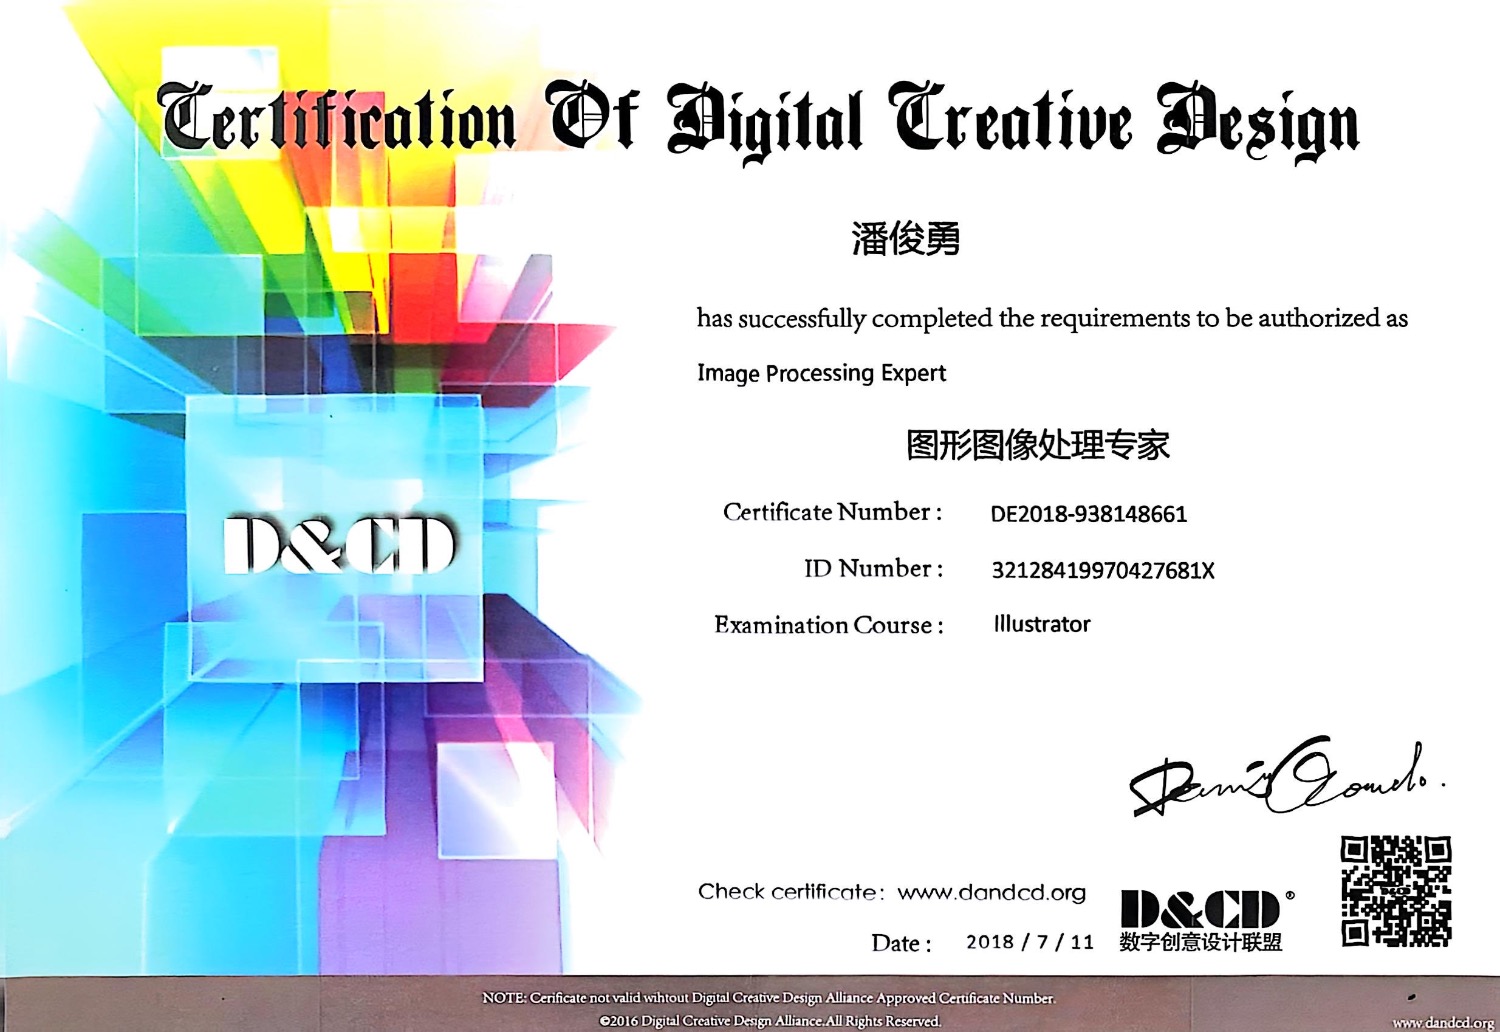Click the NOTE disclaimer line in the footer
Screen dimensions: 1500x1032
(x=768, y=998)
